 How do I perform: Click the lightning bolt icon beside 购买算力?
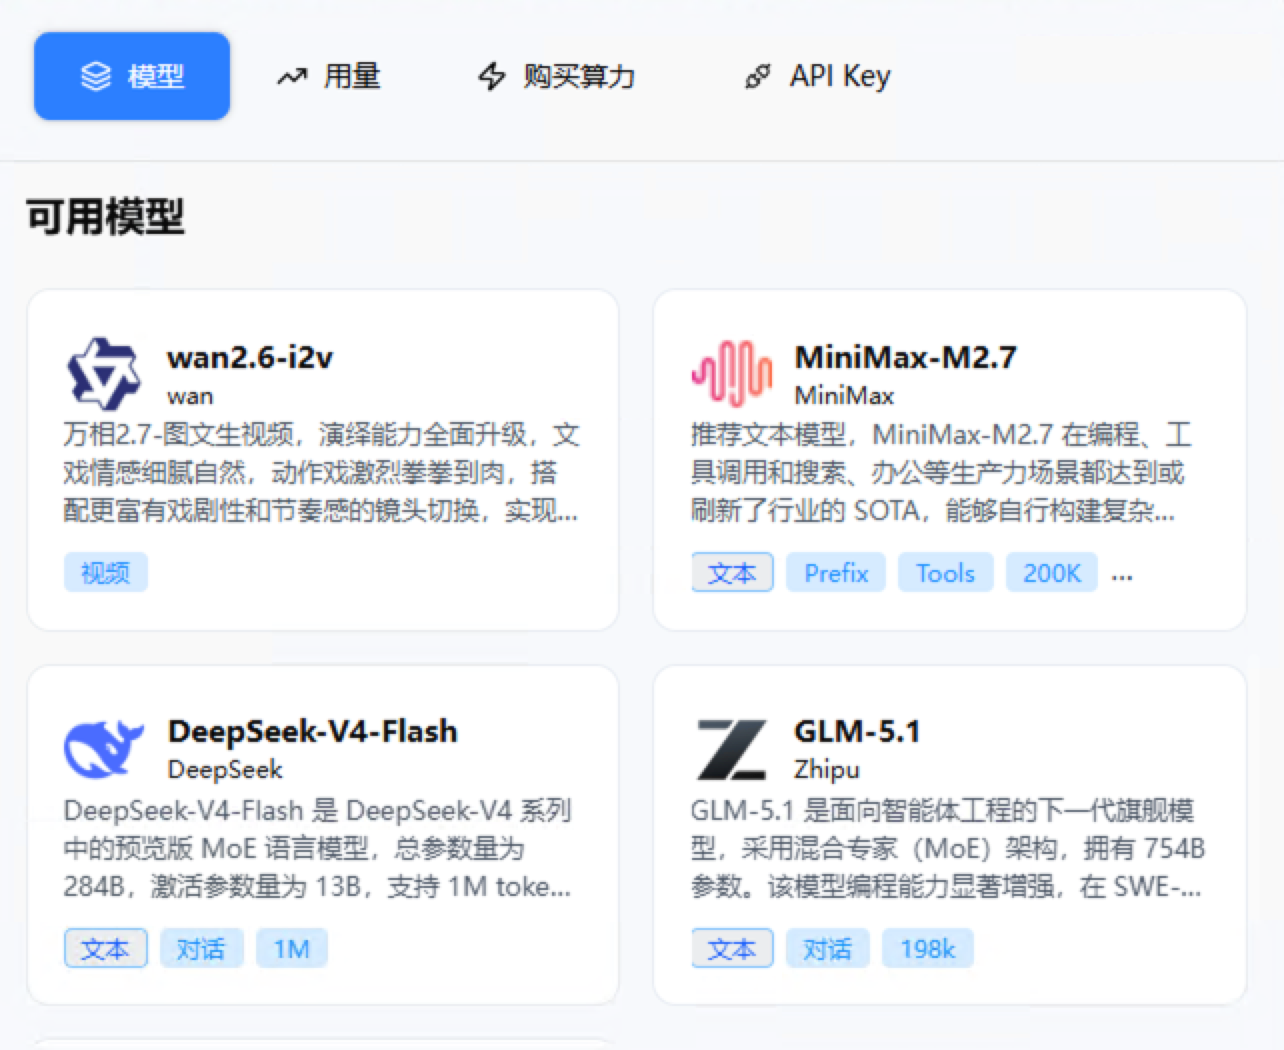(x=492, y=76)
